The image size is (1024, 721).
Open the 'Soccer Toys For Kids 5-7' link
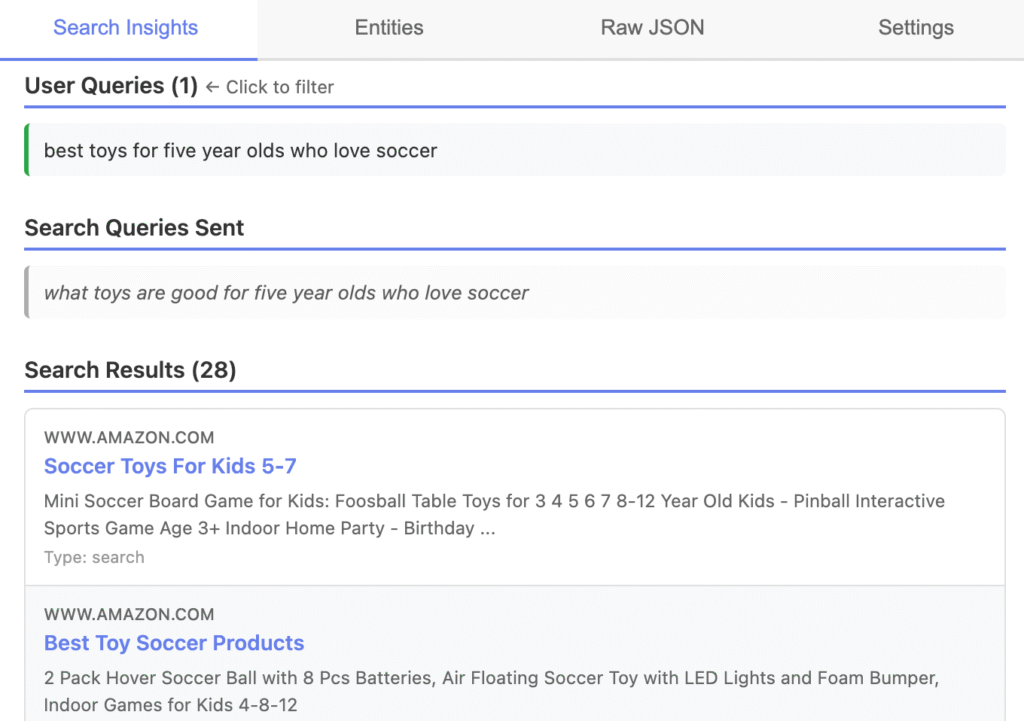[x=170, y=466]
